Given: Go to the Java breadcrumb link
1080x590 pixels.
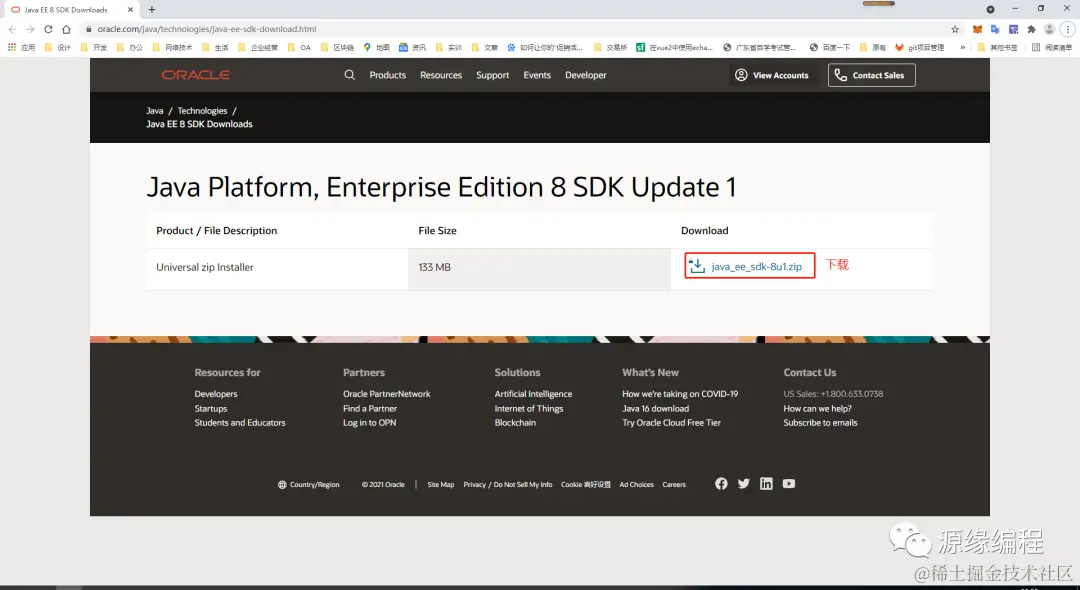Looking at the screenshot, I should 154,111.
